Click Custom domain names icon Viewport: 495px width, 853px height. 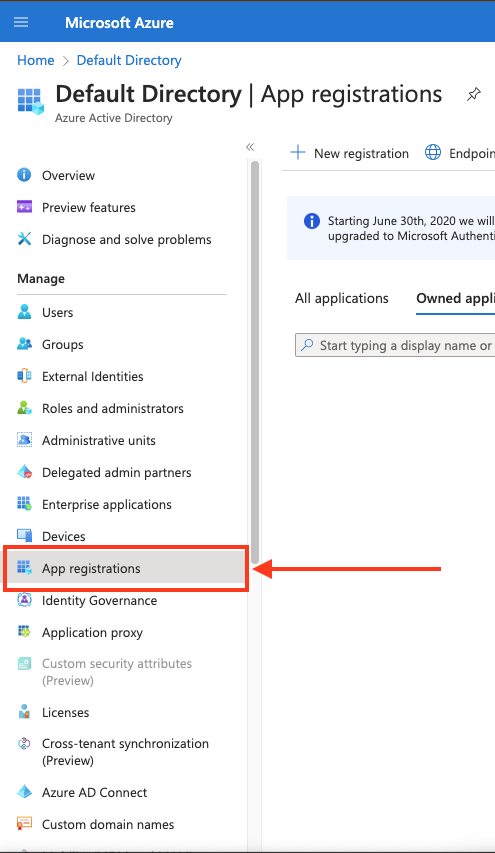[x=24, y=824]
